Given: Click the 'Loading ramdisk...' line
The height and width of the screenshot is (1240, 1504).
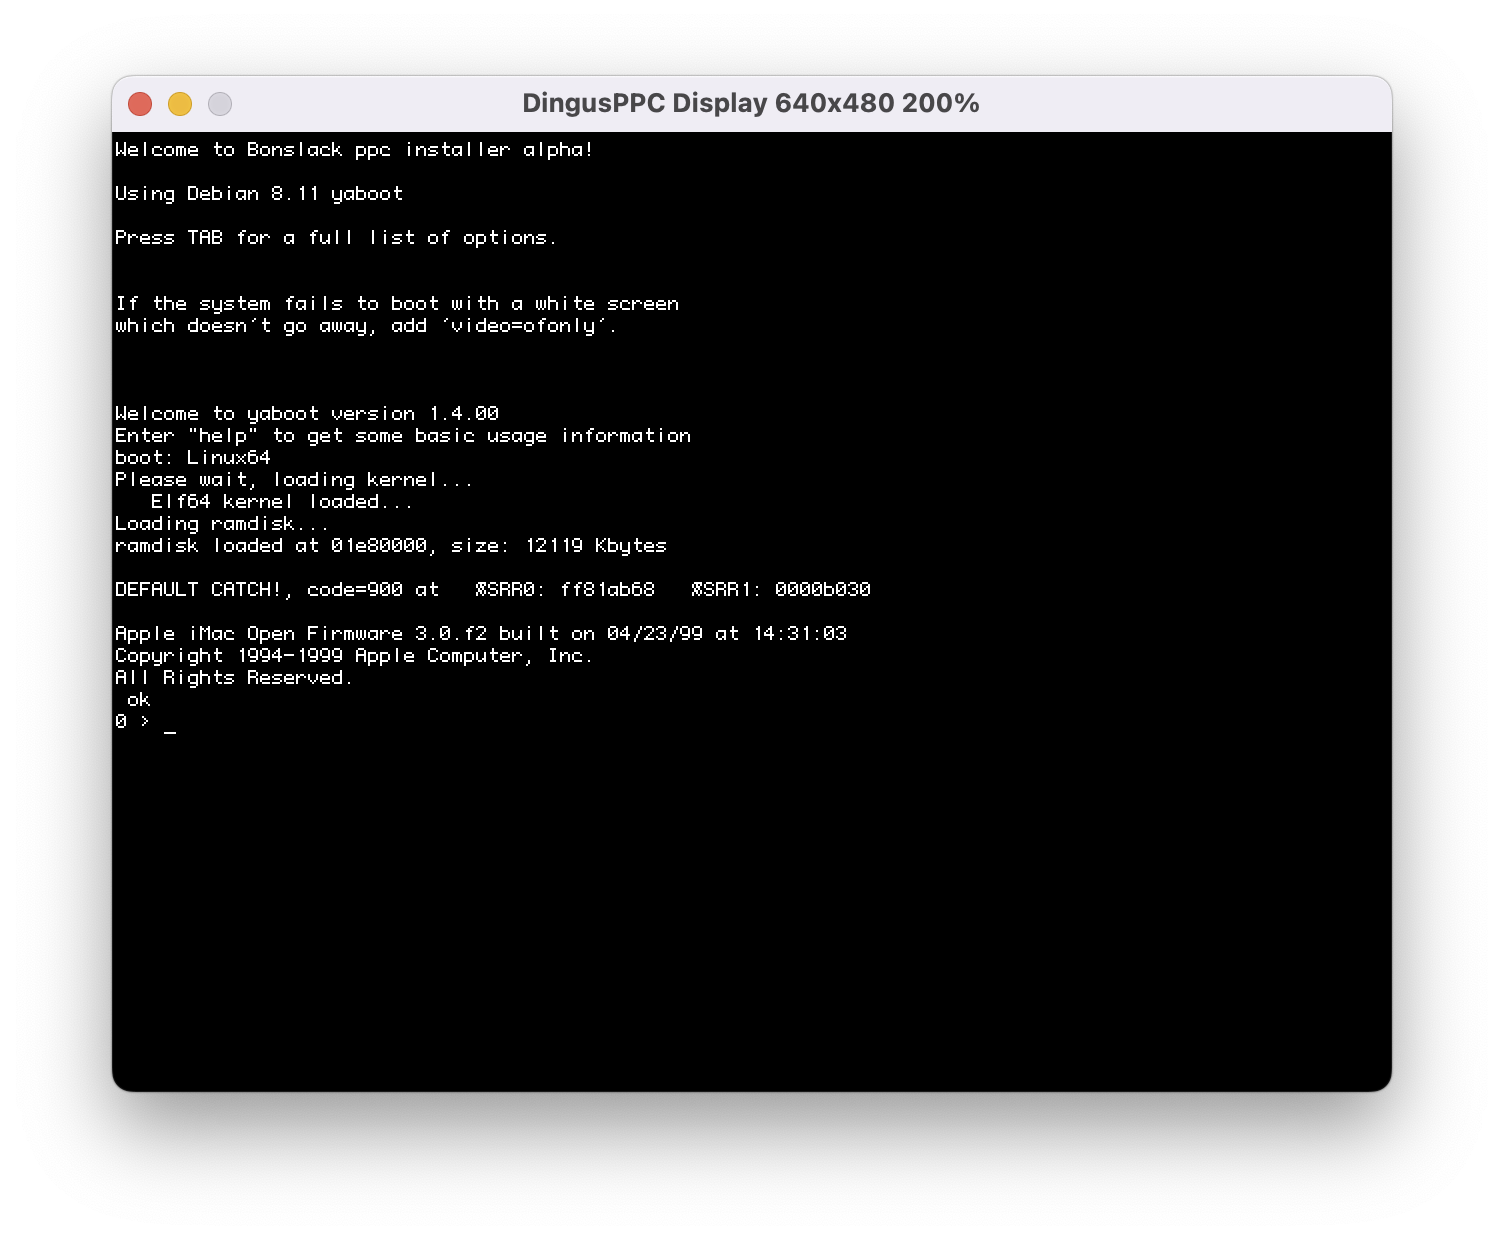Looking at the screenshot, I should click(x=222, y=524).
